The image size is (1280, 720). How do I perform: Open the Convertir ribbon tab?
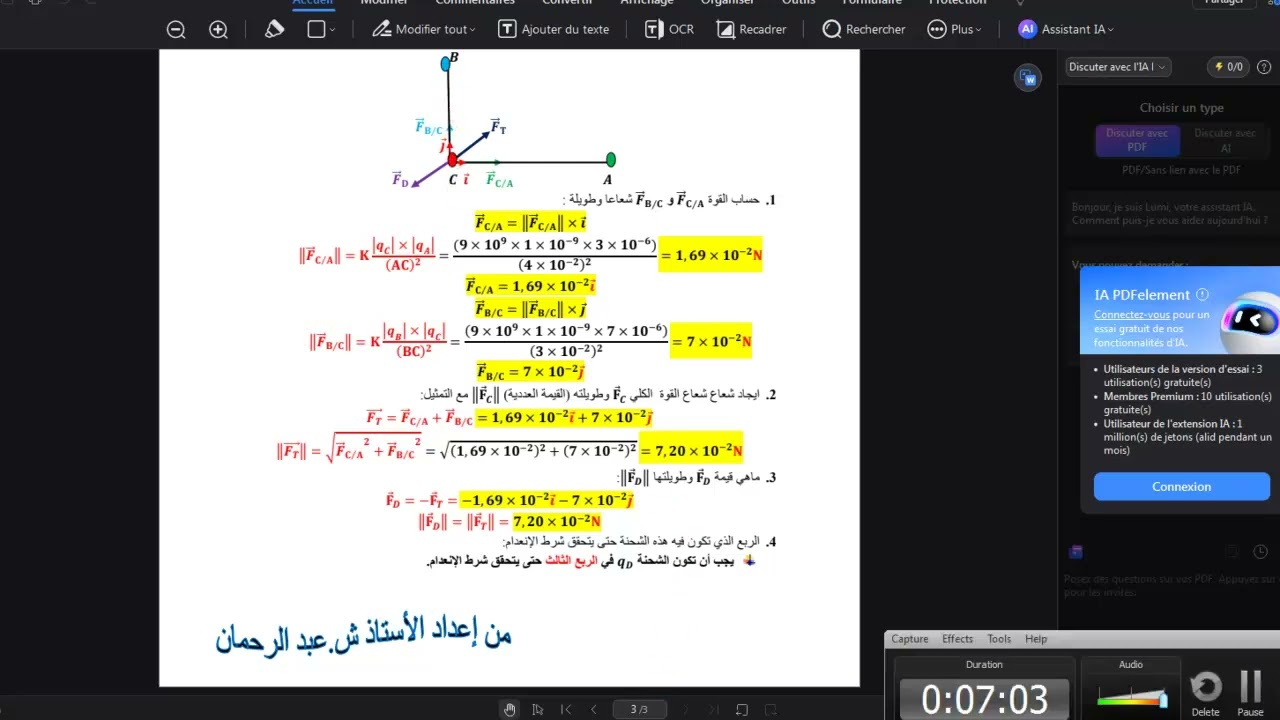pyautogui.click(x=567, y=3)
